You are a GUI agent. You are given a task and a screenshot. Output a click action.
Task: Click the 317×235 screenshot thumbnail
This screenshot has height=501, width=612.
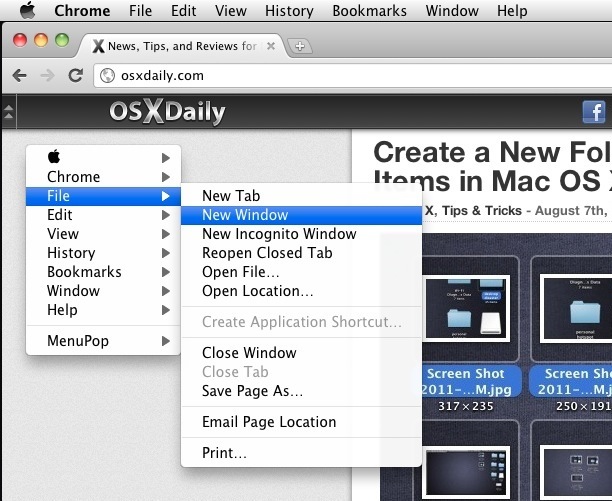466,308
